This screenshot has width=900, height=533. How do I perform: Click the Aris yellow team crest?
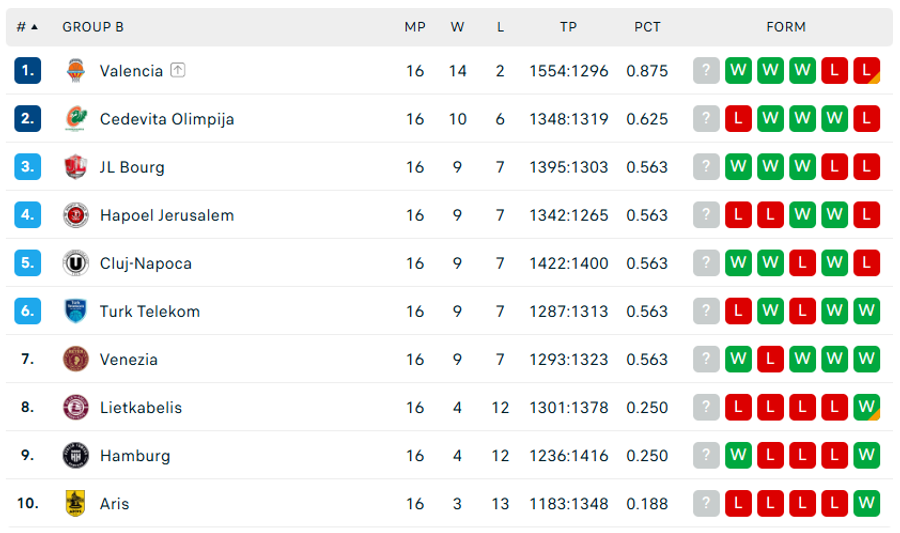pyautogui.click(x=75, y=504)
